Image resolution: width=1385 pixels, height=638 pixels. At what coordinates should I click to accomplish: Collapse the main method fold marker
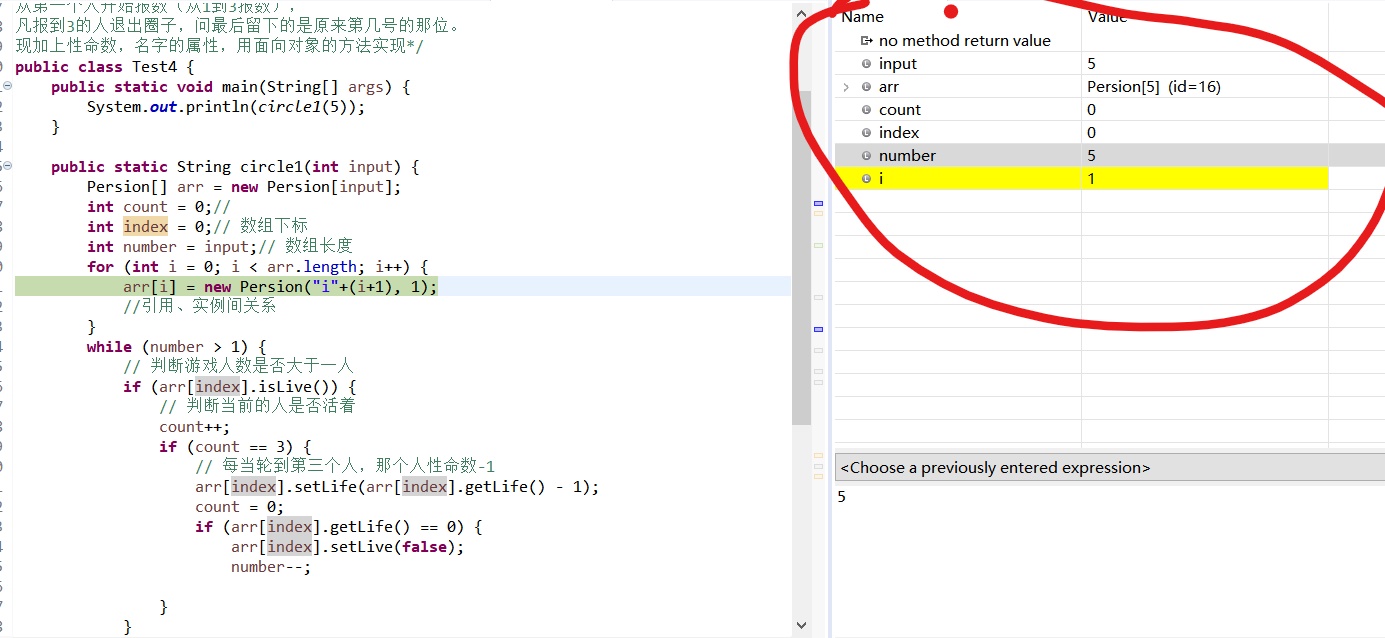click(x=7, y=86)
